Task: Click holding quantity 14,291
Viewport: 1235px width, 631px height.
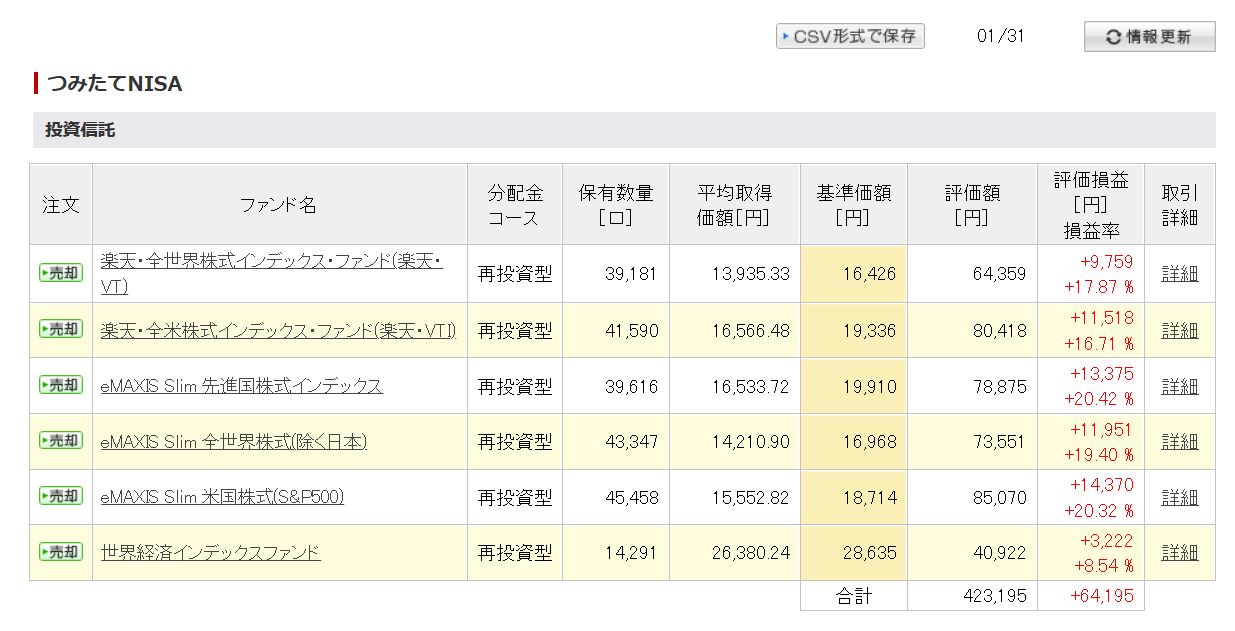Action: tap(631, 552)
